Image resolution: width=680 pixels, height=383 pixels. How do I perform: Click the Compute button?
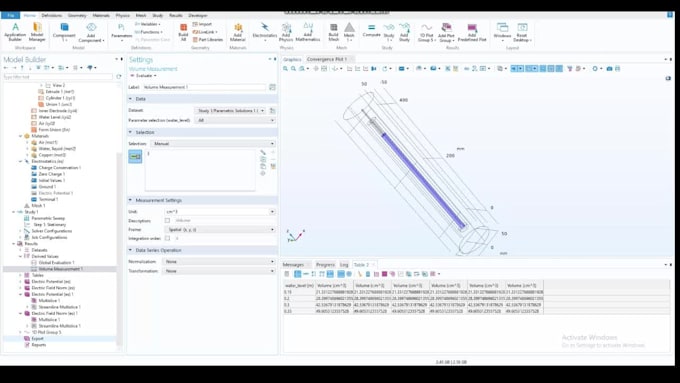(371, 30)
